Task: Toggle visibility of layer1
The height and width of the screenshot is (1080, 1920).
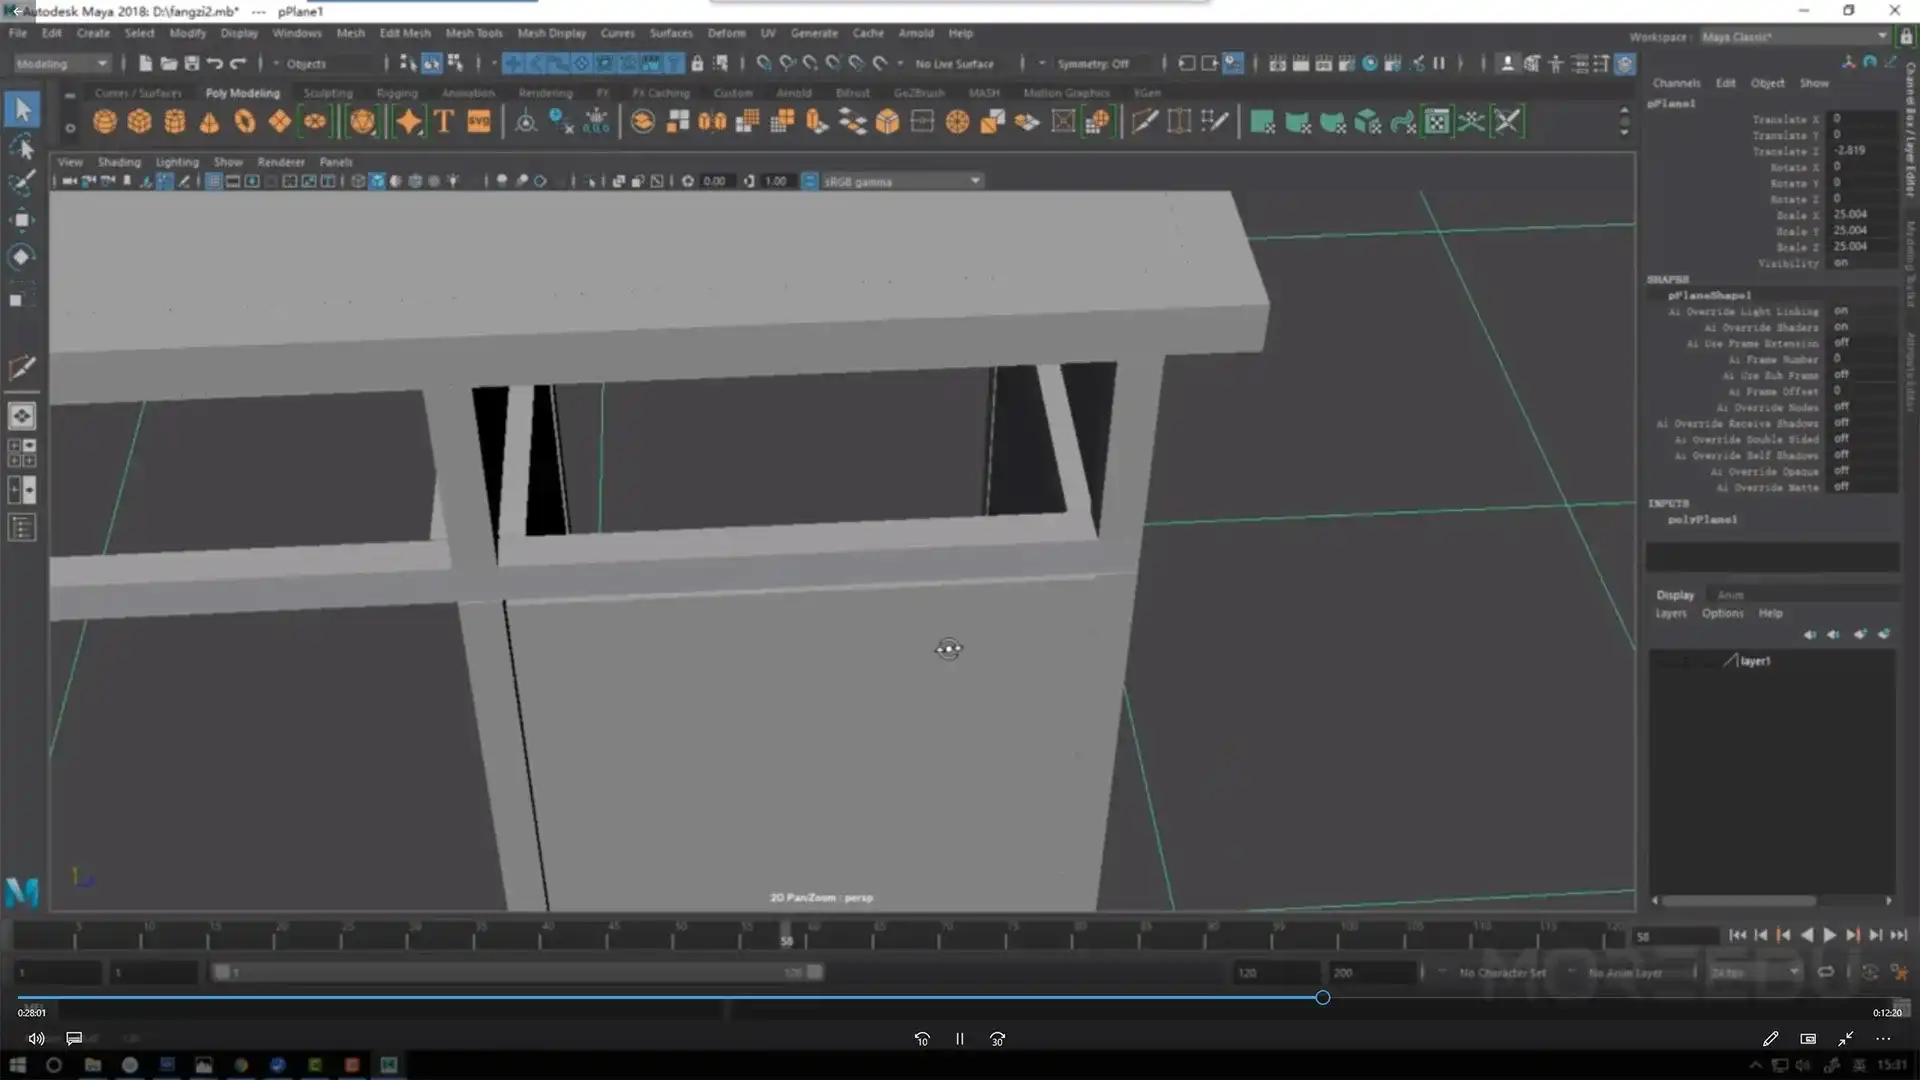Action: coord(1685,662)
